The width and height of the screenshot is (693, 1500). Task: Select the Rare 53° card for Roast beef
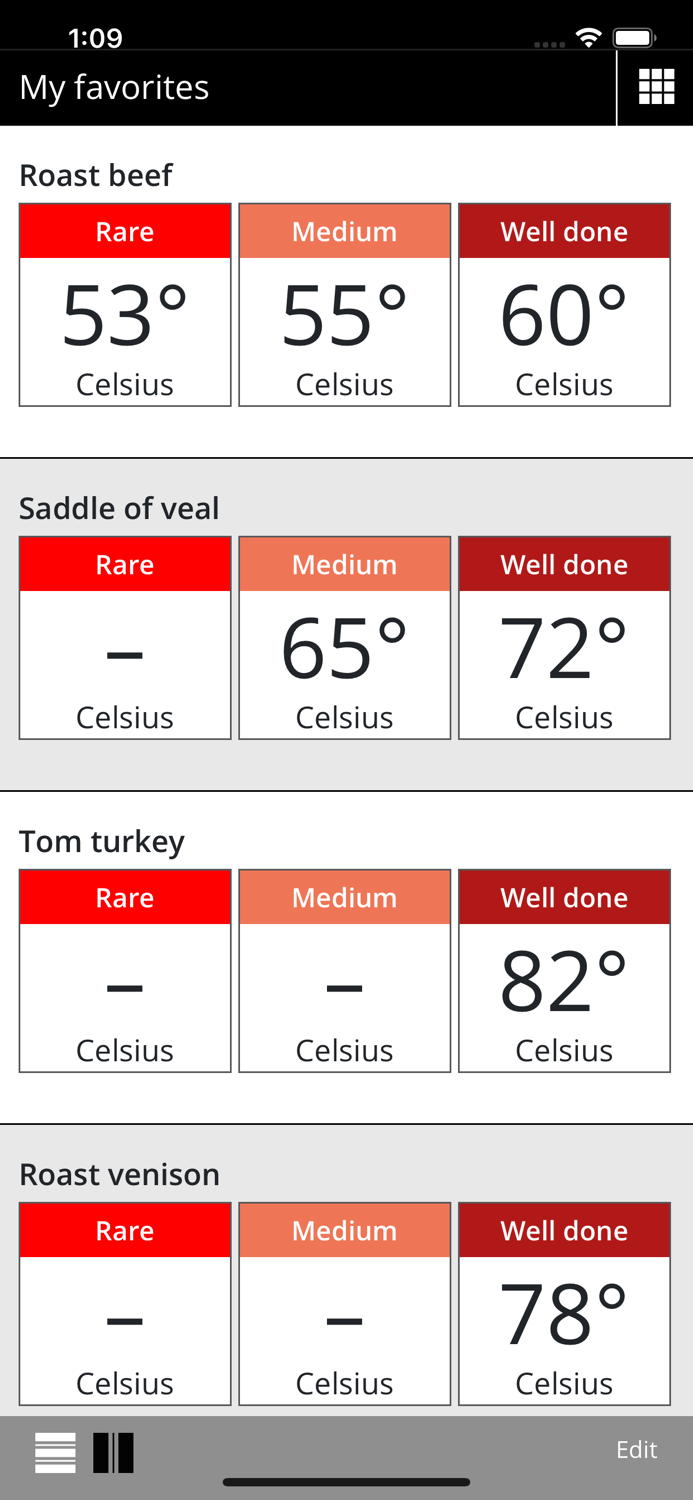click(124, 304)
